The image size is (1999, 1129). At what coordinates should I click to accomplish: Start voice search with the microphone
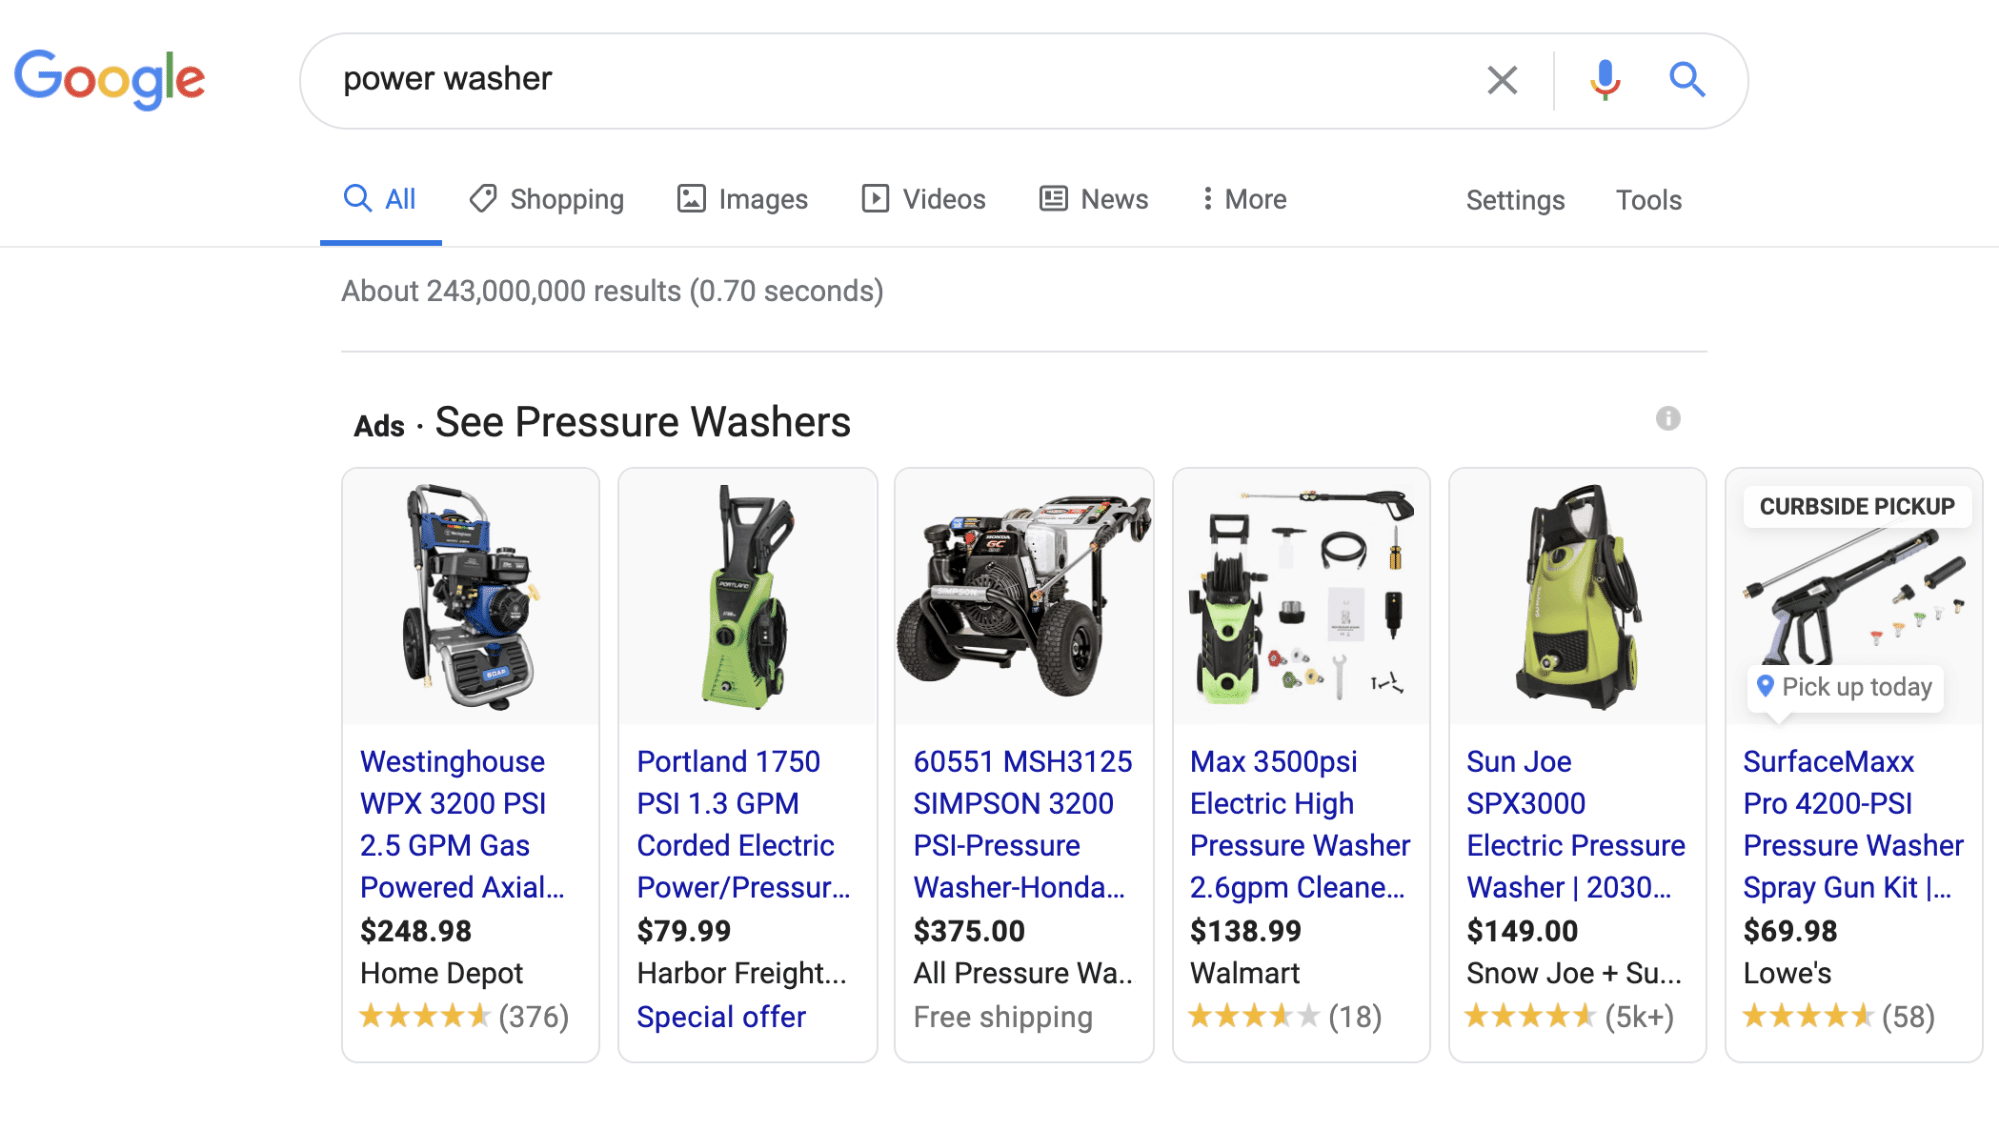[1605, 80]
